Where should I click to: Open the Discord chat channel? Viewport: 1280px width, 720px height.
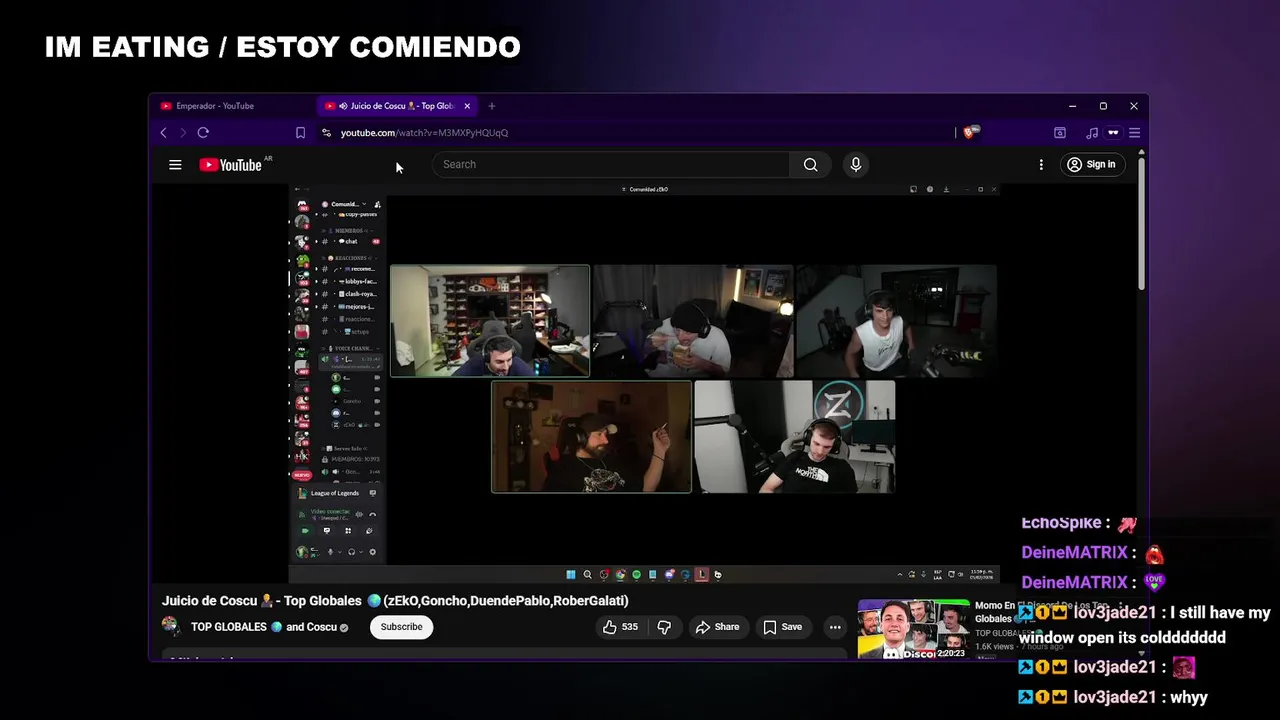tap(349, 241)
